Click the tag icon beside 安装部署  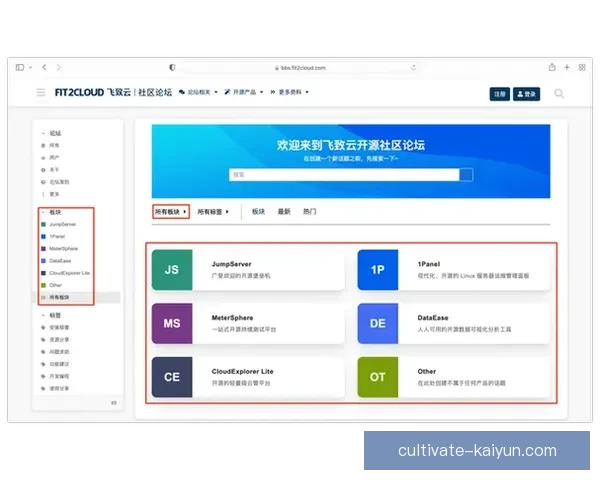tap(43, 328)
